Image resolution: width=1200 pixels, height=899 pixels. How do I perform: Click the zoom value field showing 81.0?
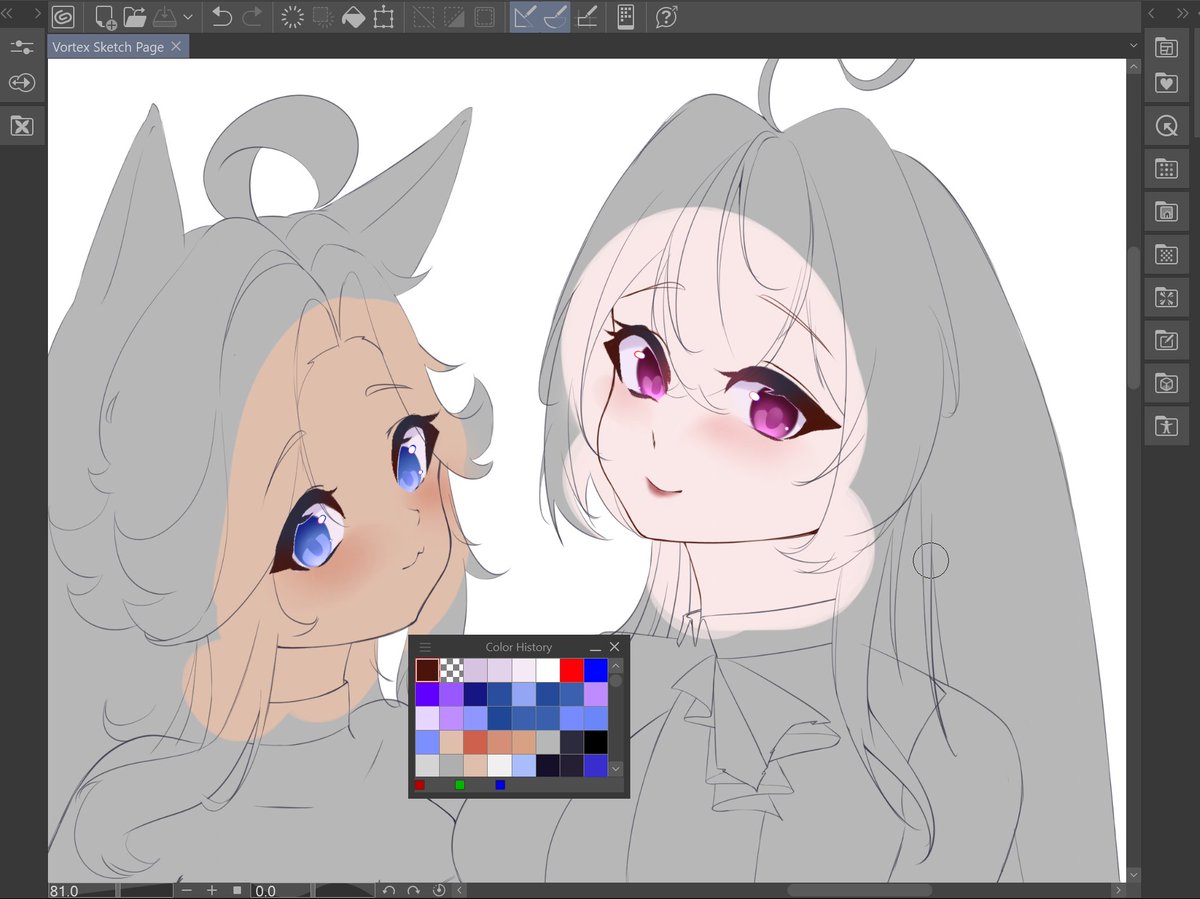[x=82, y=890]
